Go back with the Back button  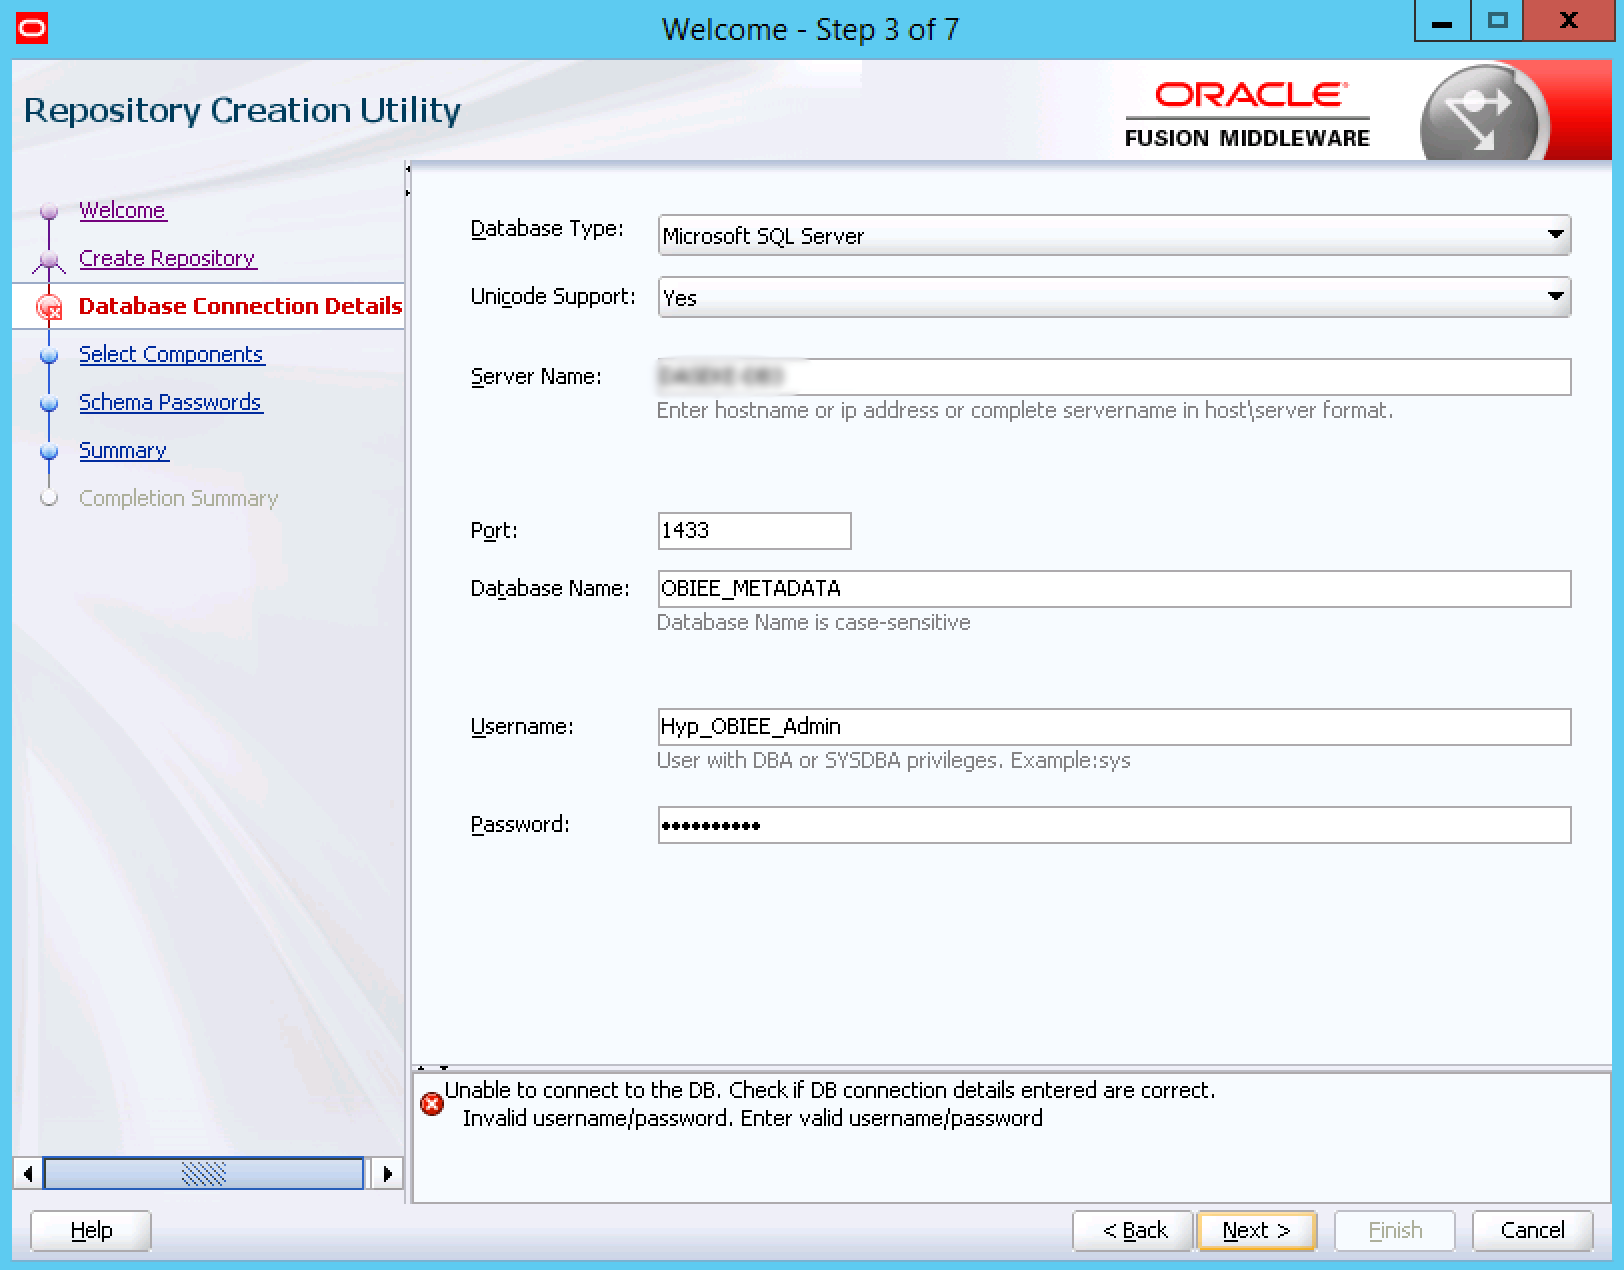(1133, 1231)
